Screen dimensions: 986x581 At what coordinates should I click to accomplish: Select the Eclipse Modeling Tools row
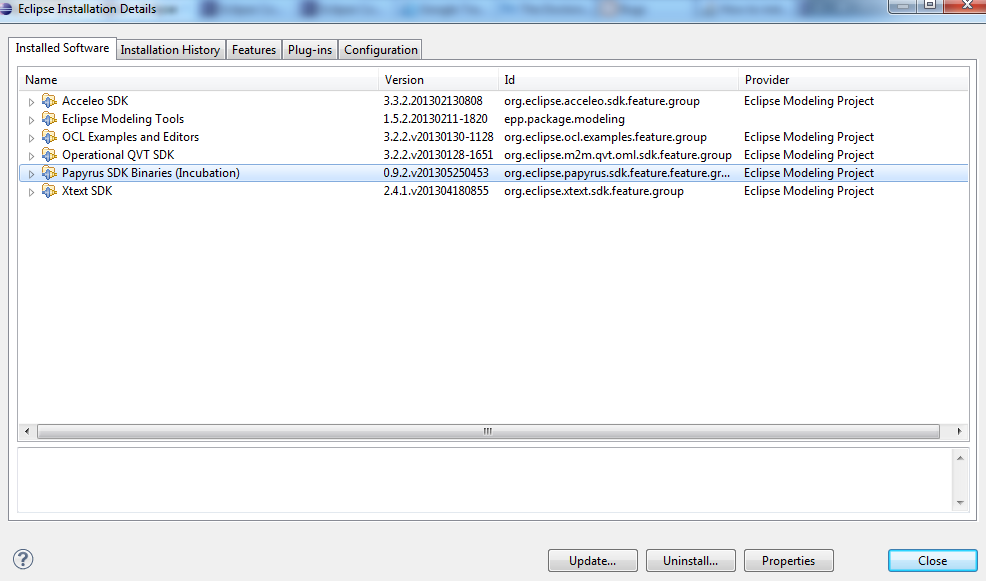(494, 119)
